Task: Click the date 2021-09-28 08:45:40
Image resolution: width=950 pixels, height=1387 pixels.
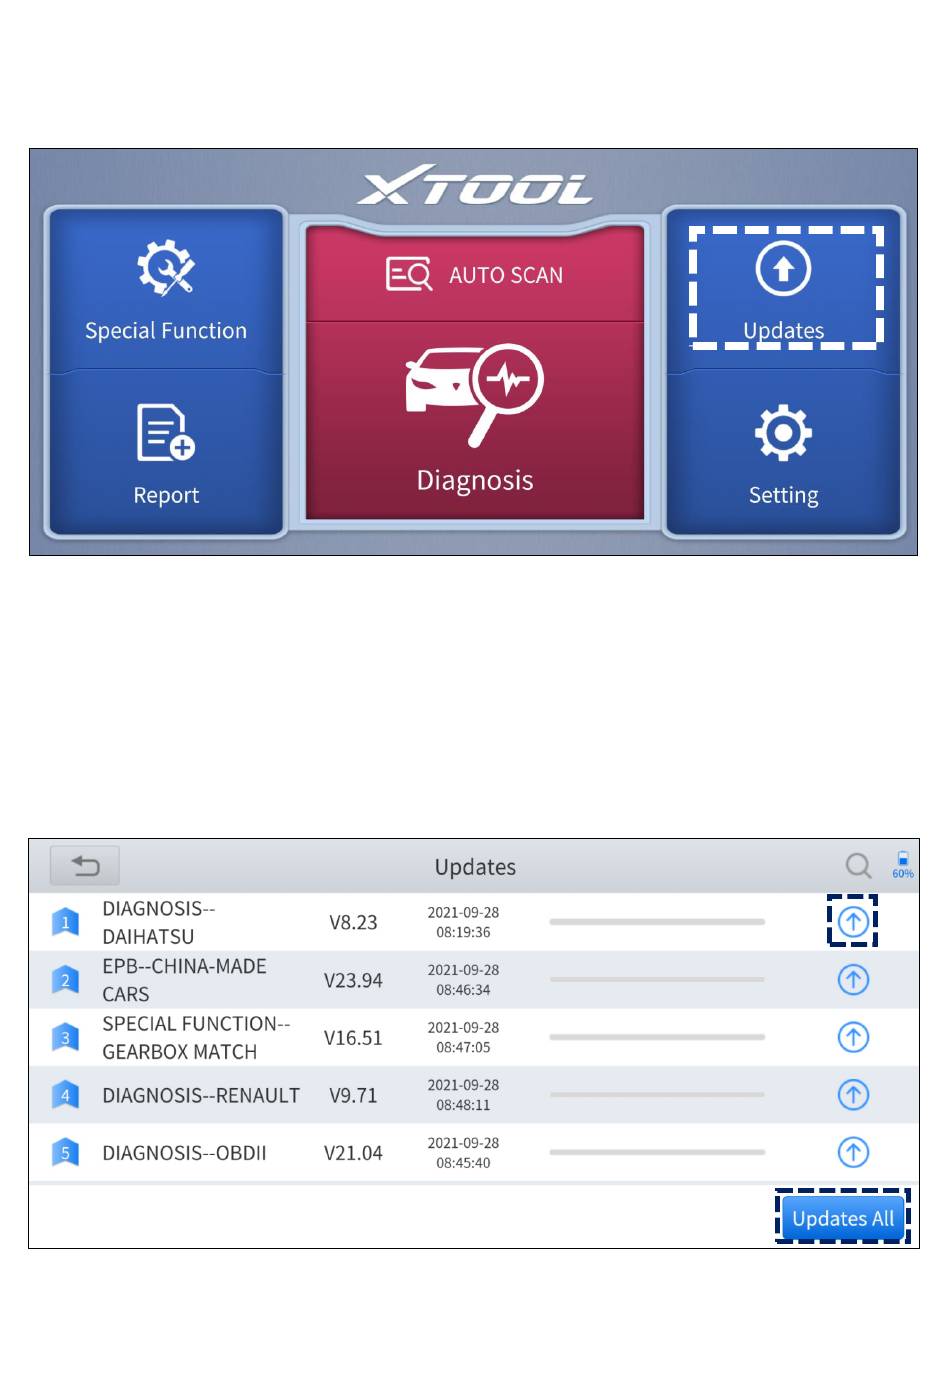Action: point(463,1152)
